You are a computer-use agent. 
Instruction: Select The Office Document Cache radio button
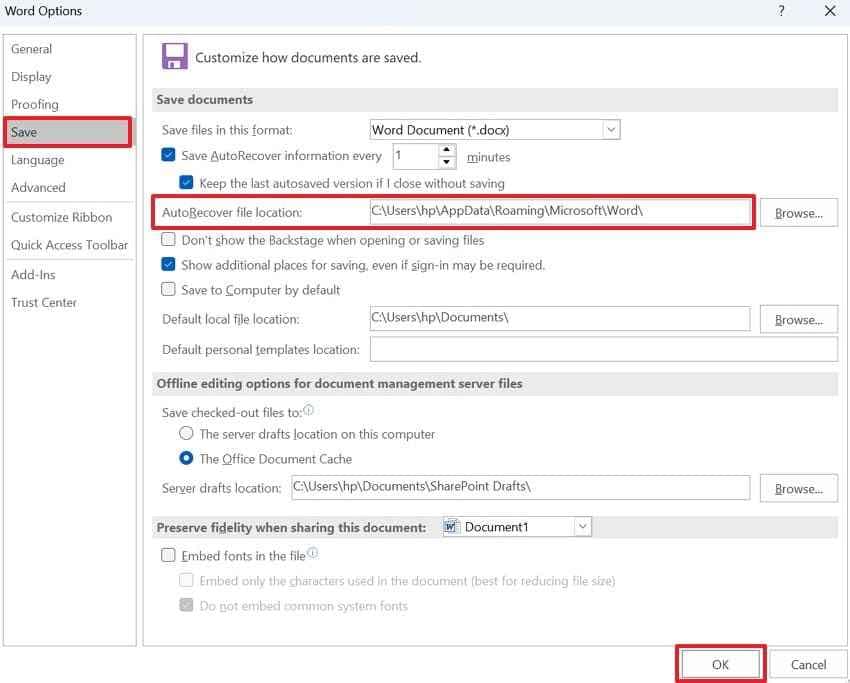(x=186, y=458)
